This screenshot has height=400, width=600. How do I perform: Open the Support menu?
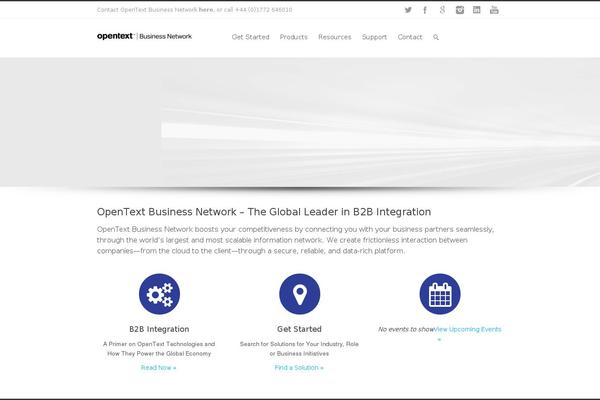pyautogui.click(x=374, y=37)
